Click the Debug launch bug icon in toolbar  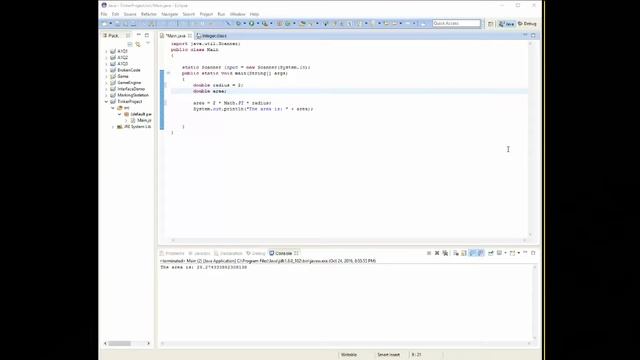[238, 24]
